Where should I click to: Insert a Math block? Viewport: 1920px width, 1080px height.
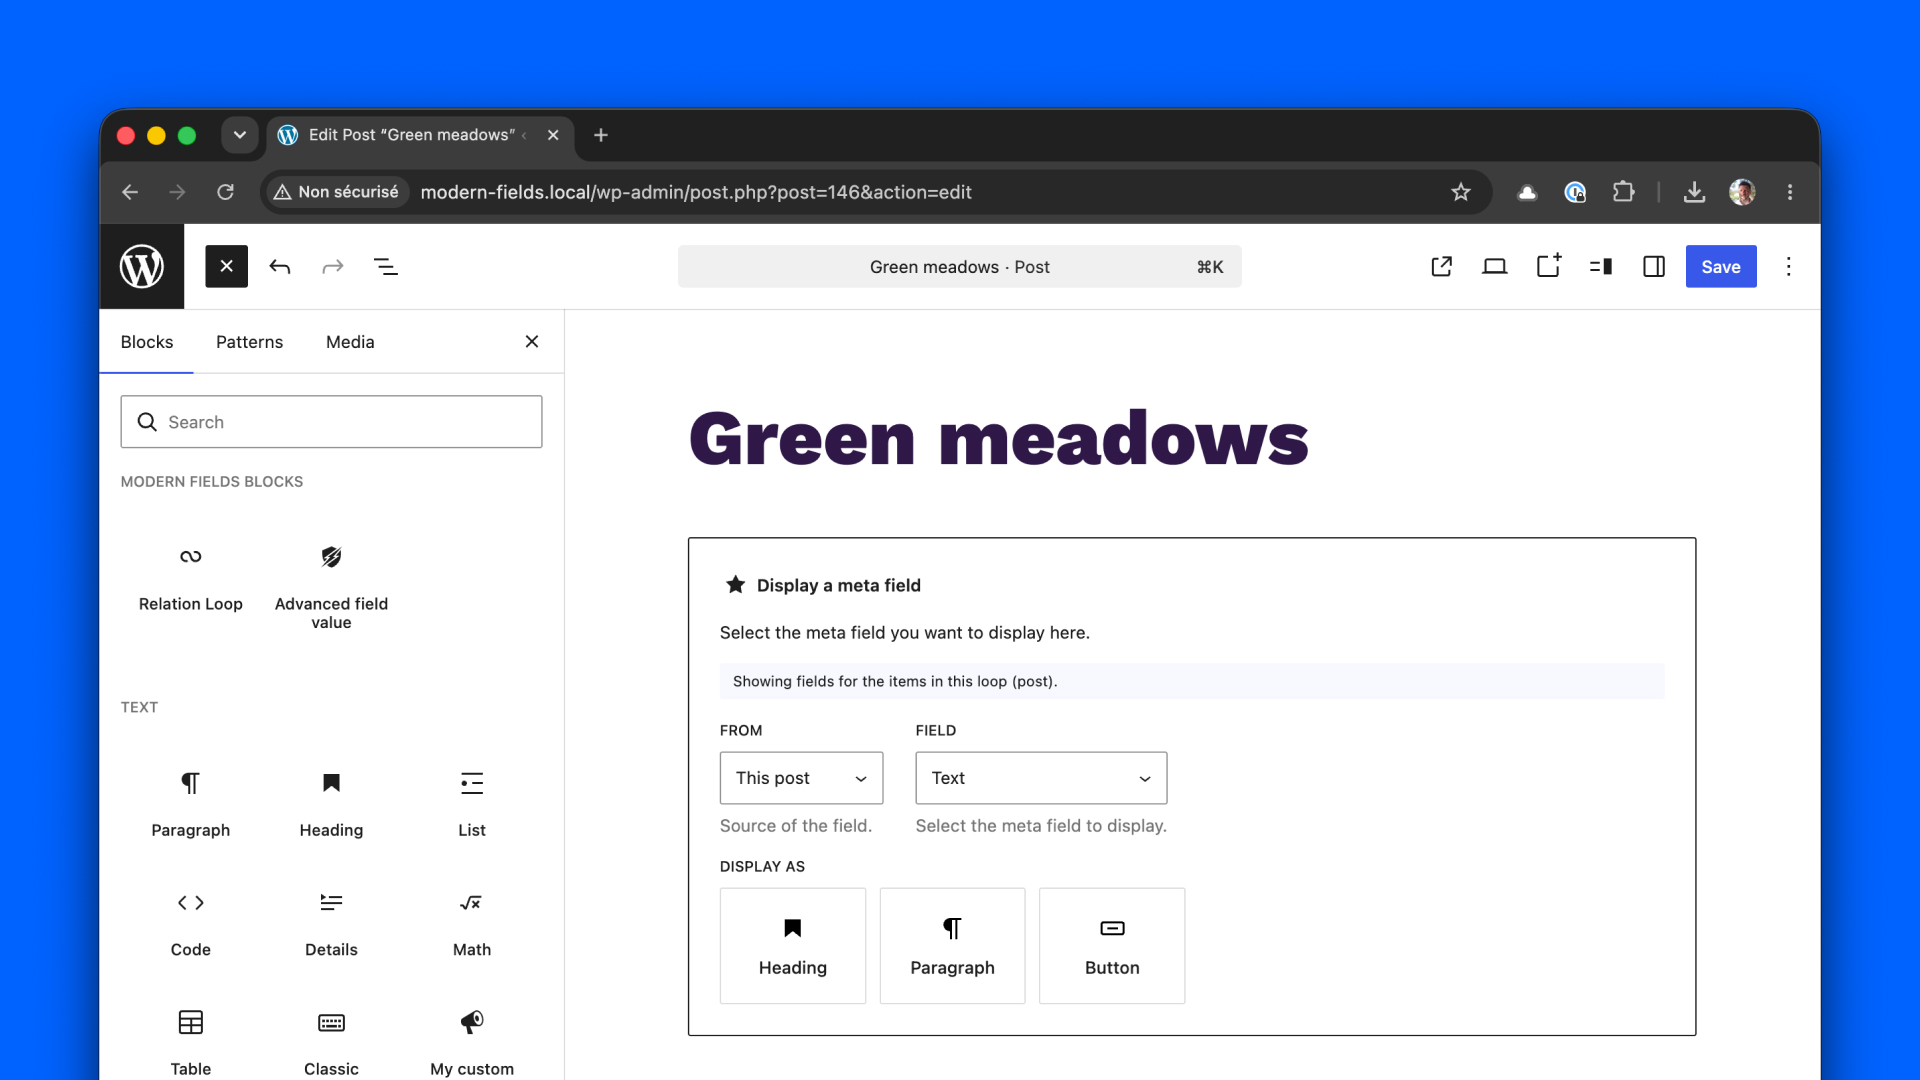(472, 926)
